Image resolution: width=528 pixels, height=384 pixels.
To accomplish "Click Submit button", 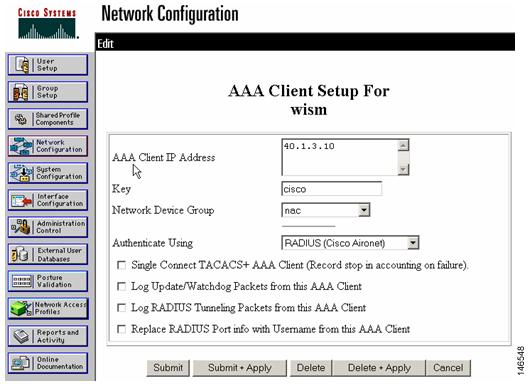I will (168, 368).
